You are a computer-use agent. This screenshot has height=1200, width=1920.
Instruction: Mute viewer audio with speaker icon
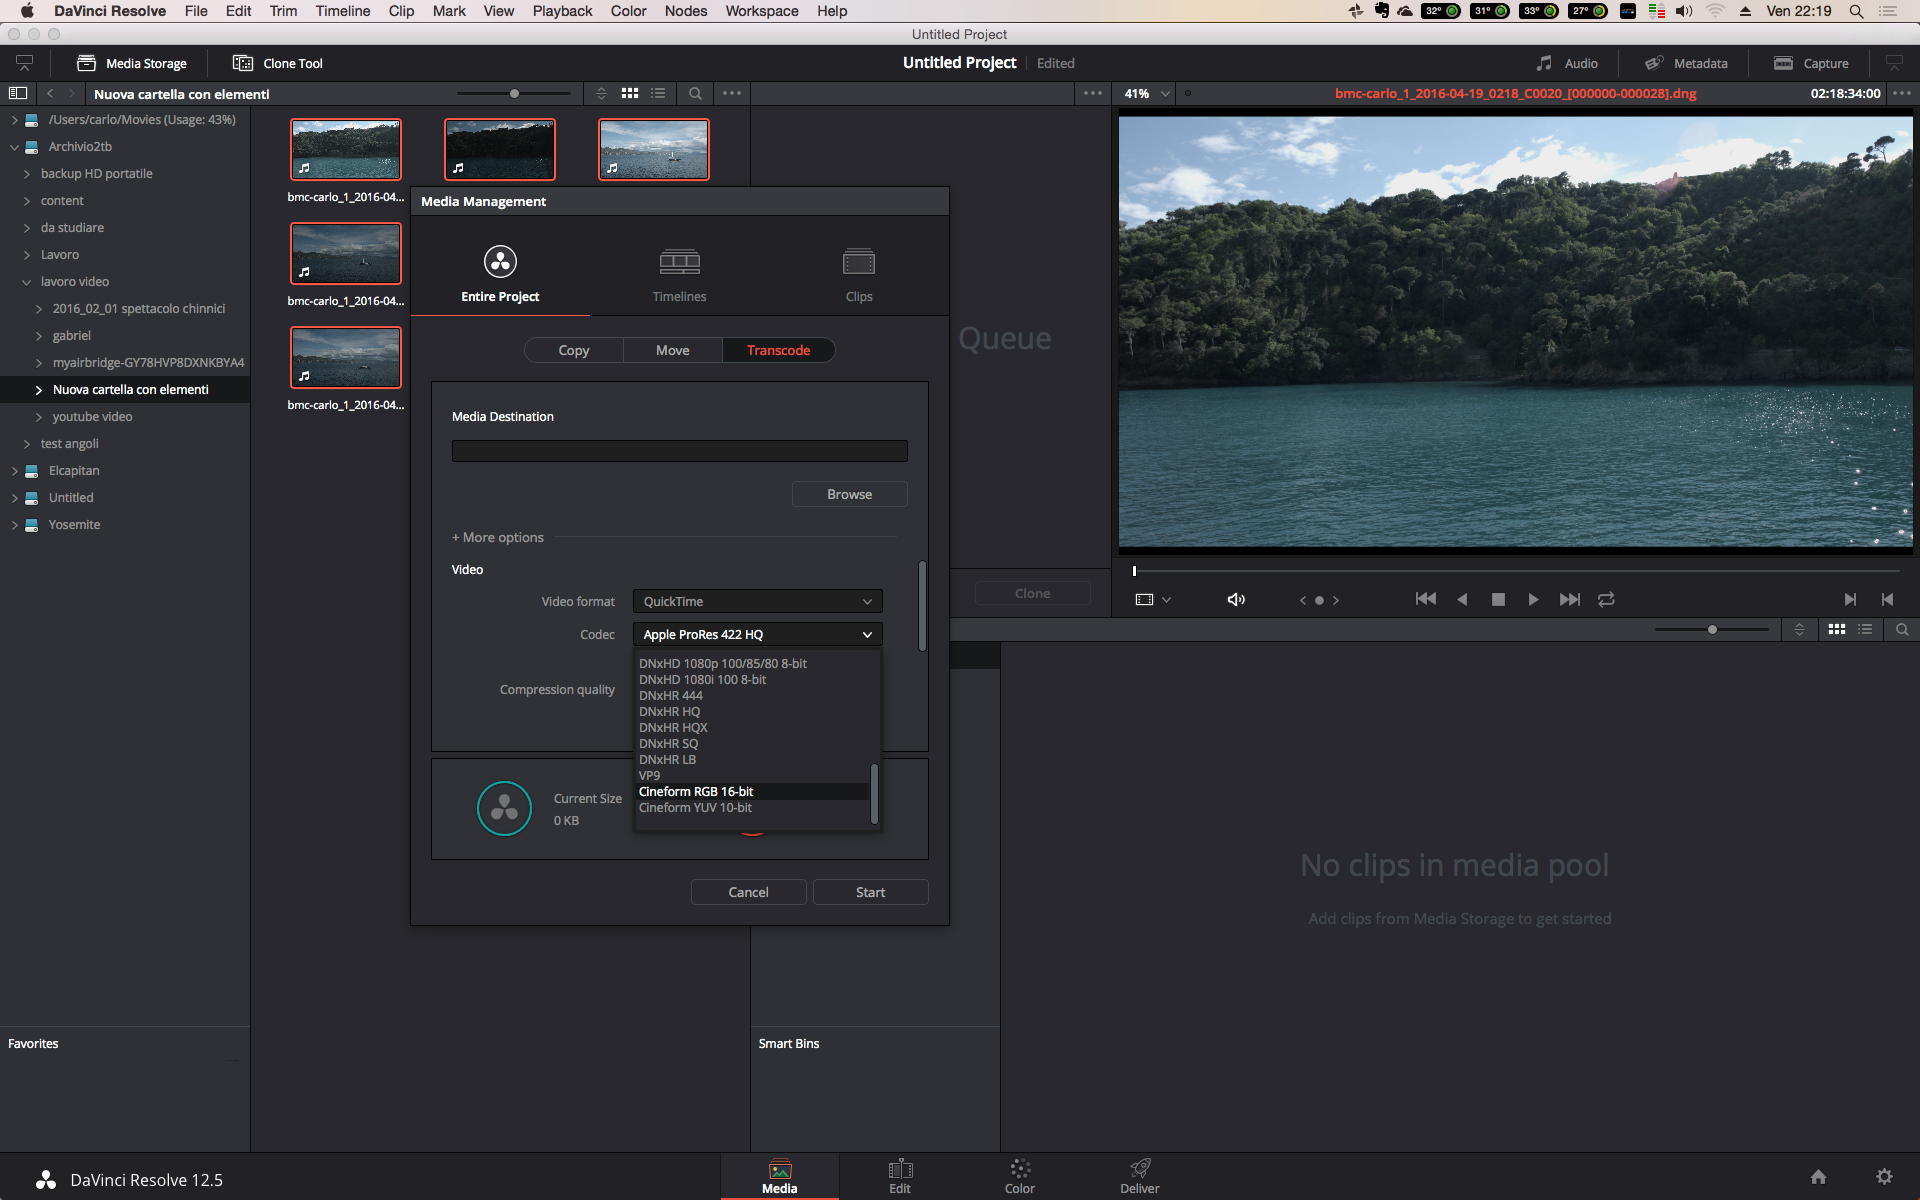click(1236, 599)
